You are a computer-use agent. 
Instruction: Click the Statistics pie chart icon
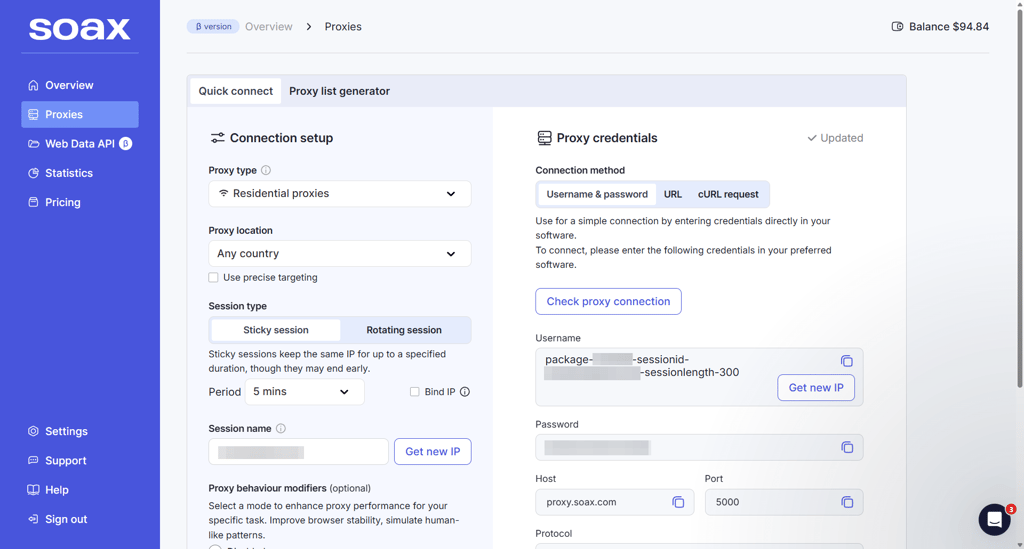pyautogui.click(x=33, y=173)
